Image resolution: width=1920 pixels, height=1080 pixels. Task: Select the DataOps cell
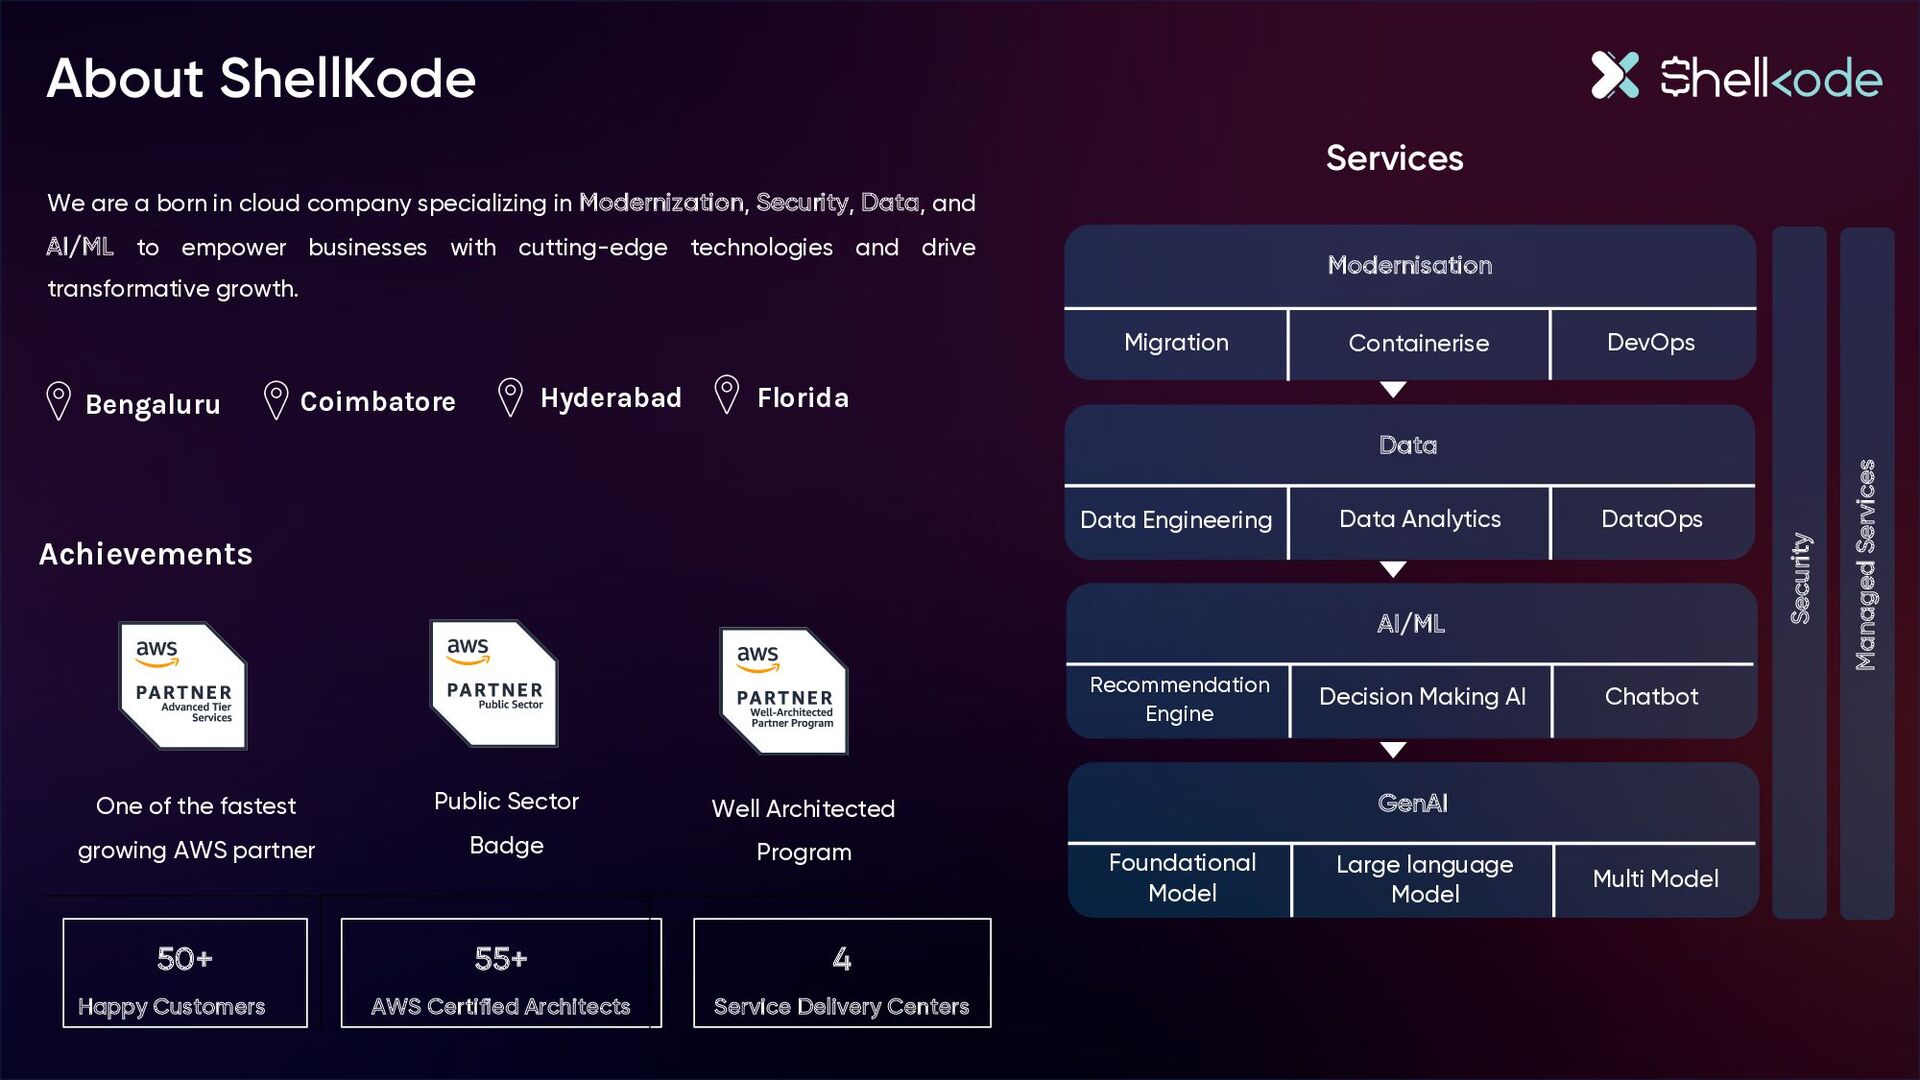1653,522
